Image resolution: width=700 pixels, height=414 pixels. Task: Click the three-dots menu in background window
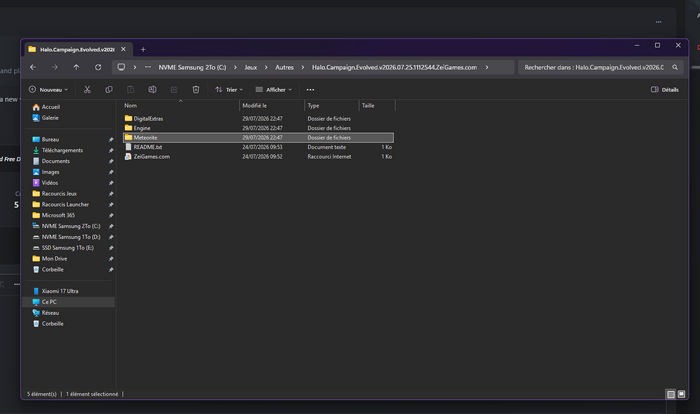pos(658,22)
